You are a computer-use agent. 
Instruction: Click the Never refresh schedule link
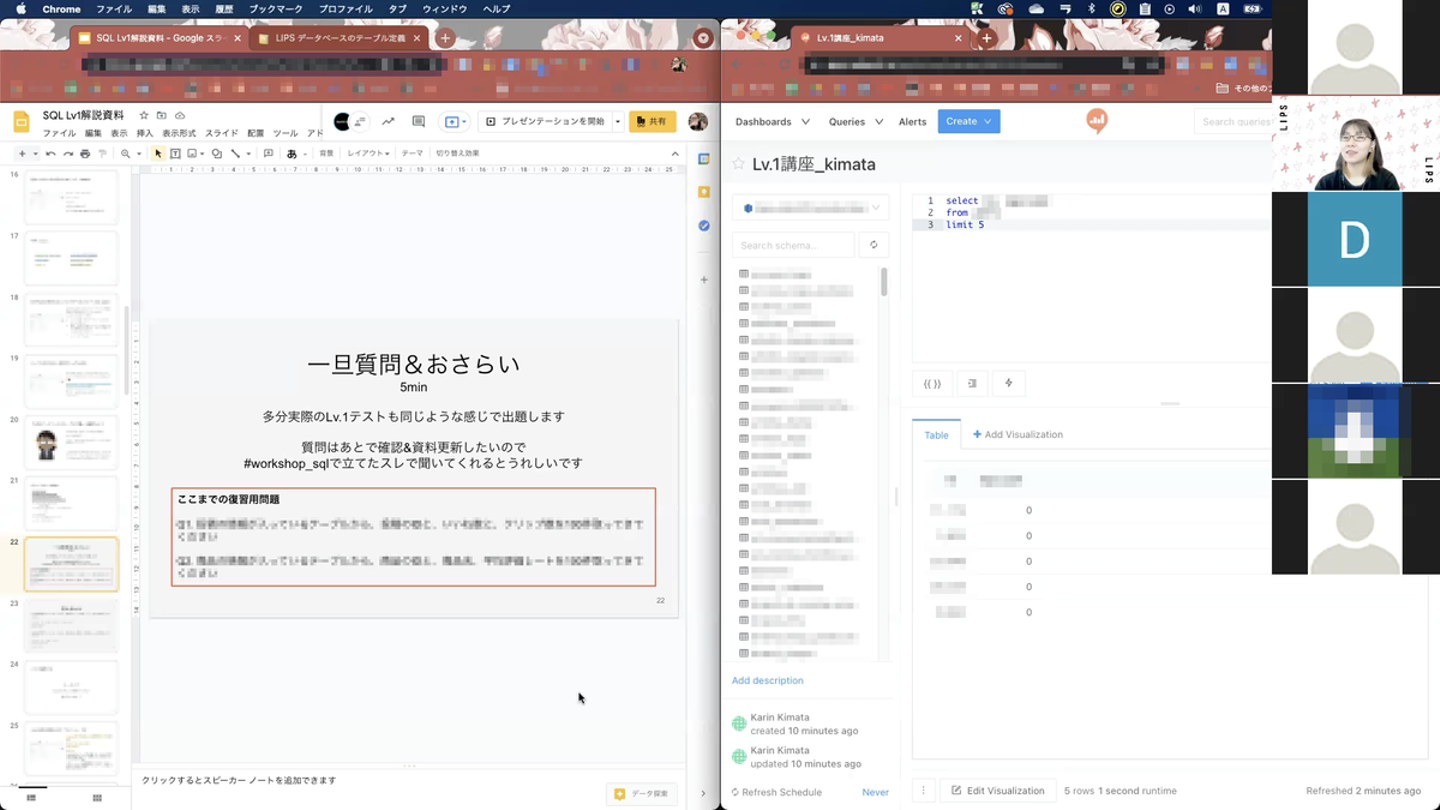tap(875, 792)
